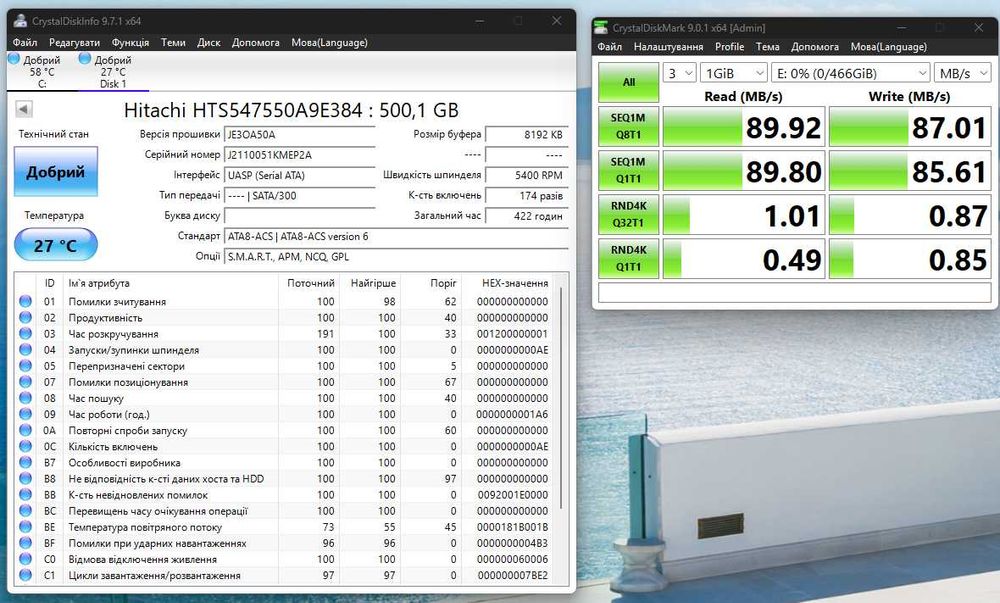This screenshot has height=603, width=1000.
Task: Click К-сть включень value 174 разів
Action: (527, 196)
